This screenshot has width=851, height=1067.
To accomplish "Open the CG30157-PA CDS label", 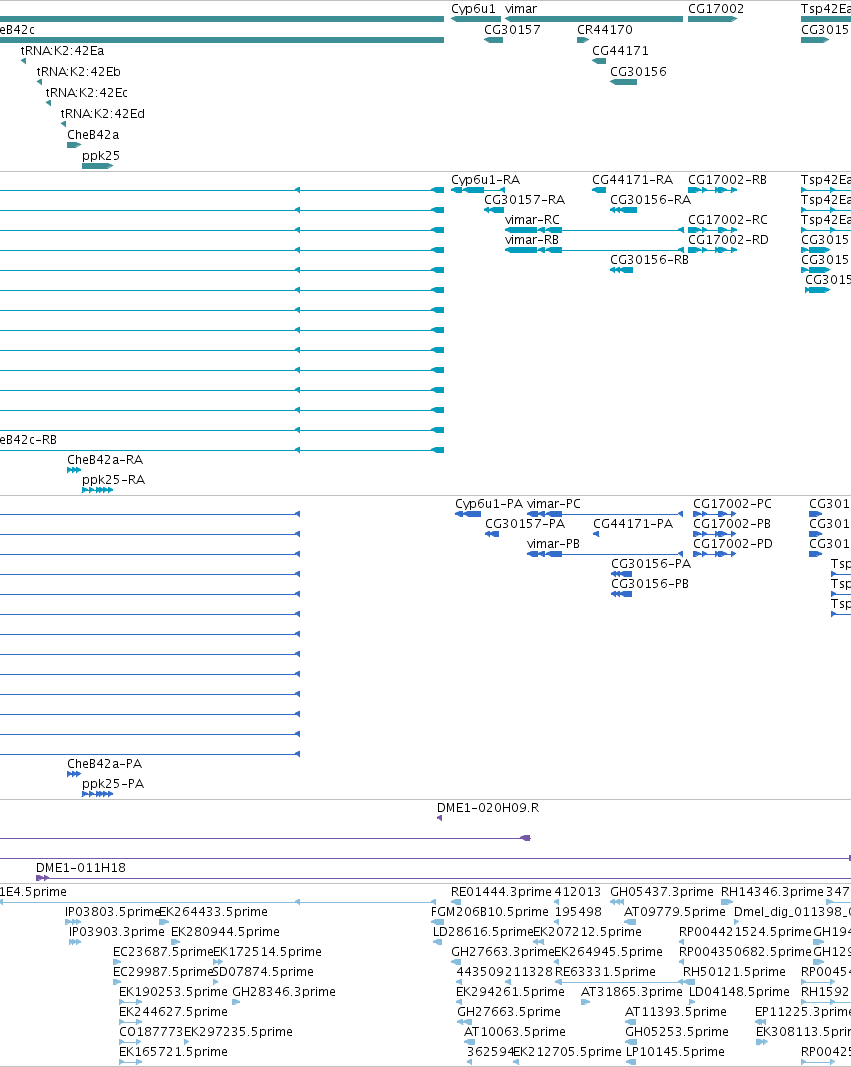I will click(525, 524).
